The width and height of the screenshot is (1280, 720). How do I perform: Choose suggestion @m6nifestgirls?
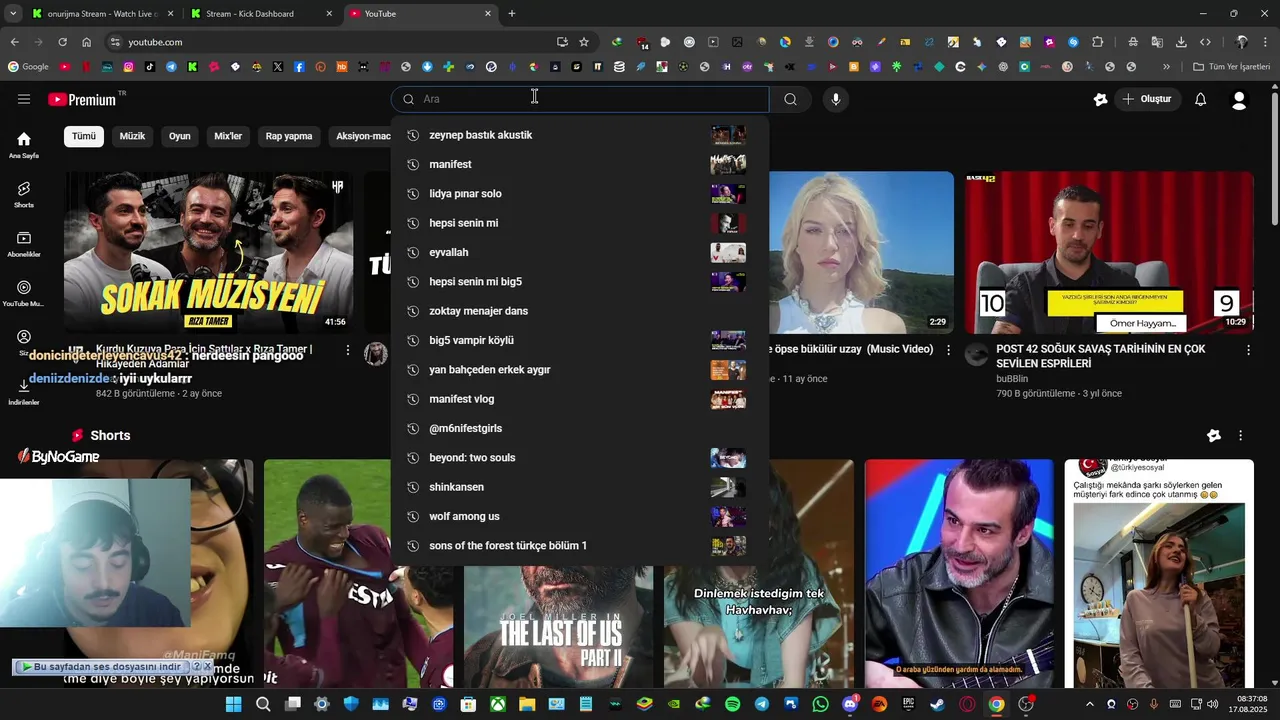580,428
